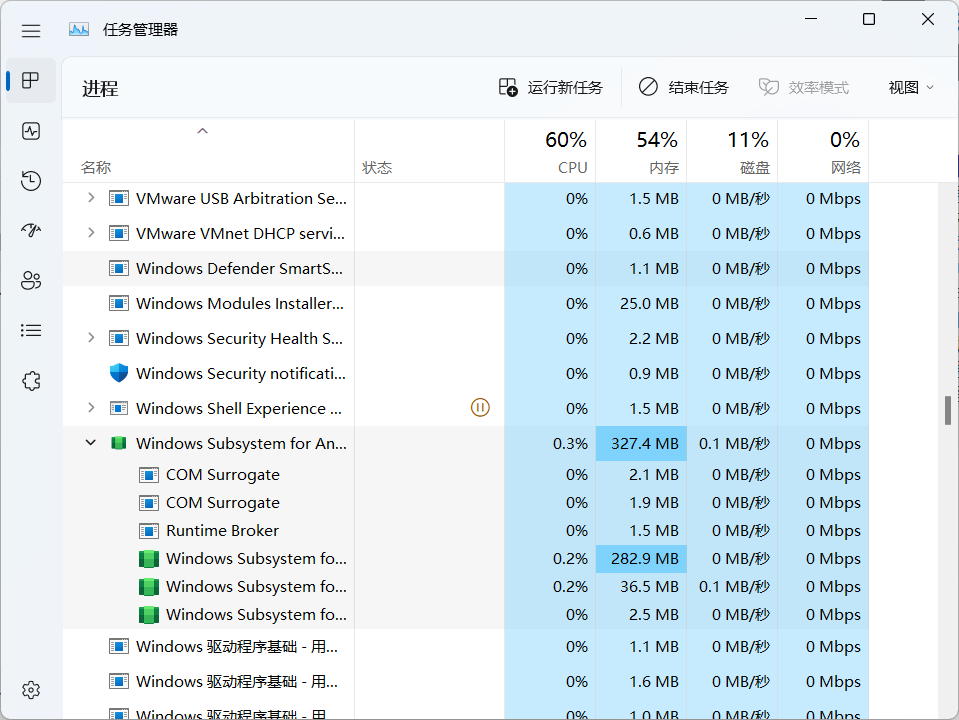The height and width of the screenshot is (720, 959).
Task: Click the vertical scrollbar thumb
Action: click(948, 410)
